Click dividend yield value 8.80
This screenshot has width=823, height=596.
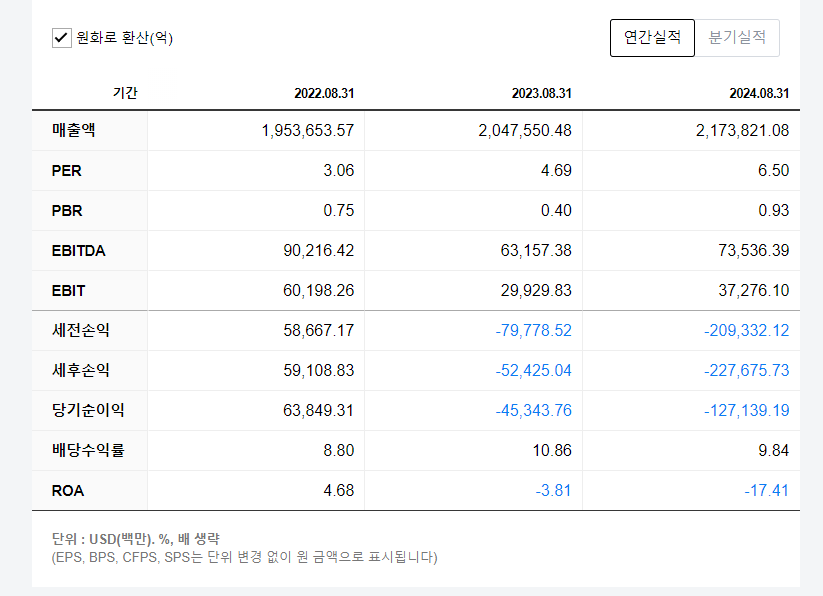click(339, 450)
